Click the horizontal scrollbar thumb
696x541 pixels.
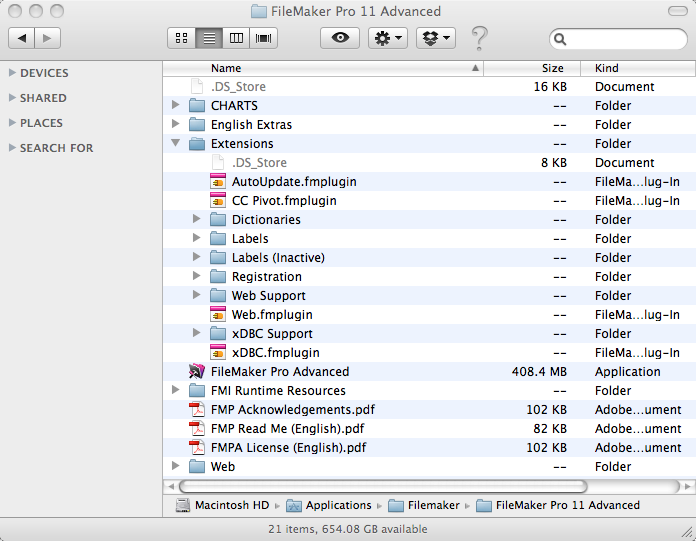point(383,486)
